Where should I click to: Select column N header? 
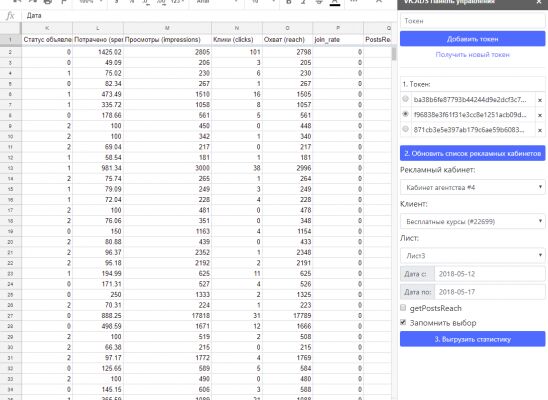(237, 28)
